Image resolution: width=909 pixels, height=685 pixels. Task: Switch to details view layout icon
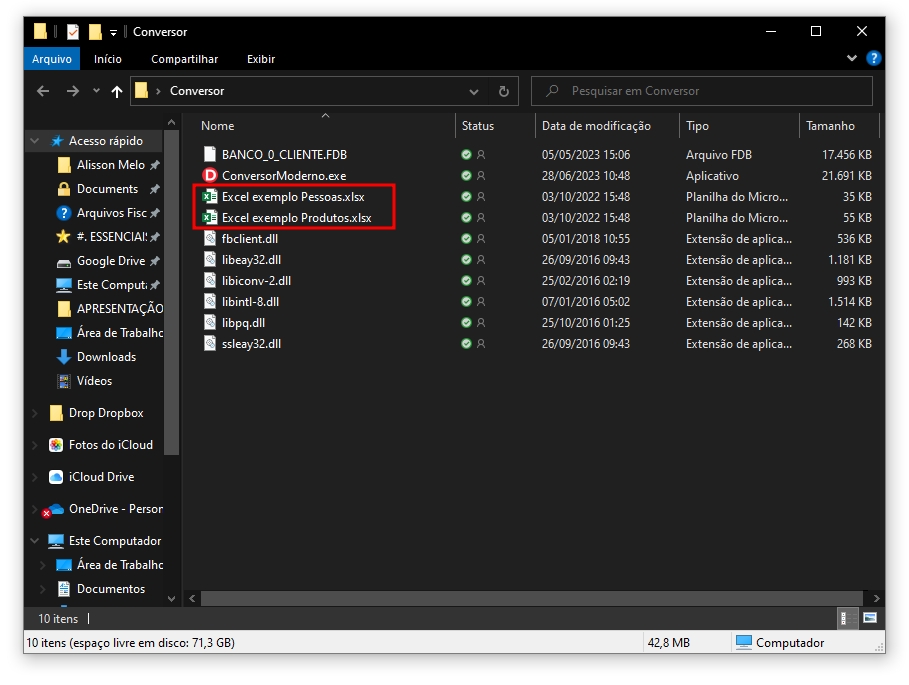(848, 618)
